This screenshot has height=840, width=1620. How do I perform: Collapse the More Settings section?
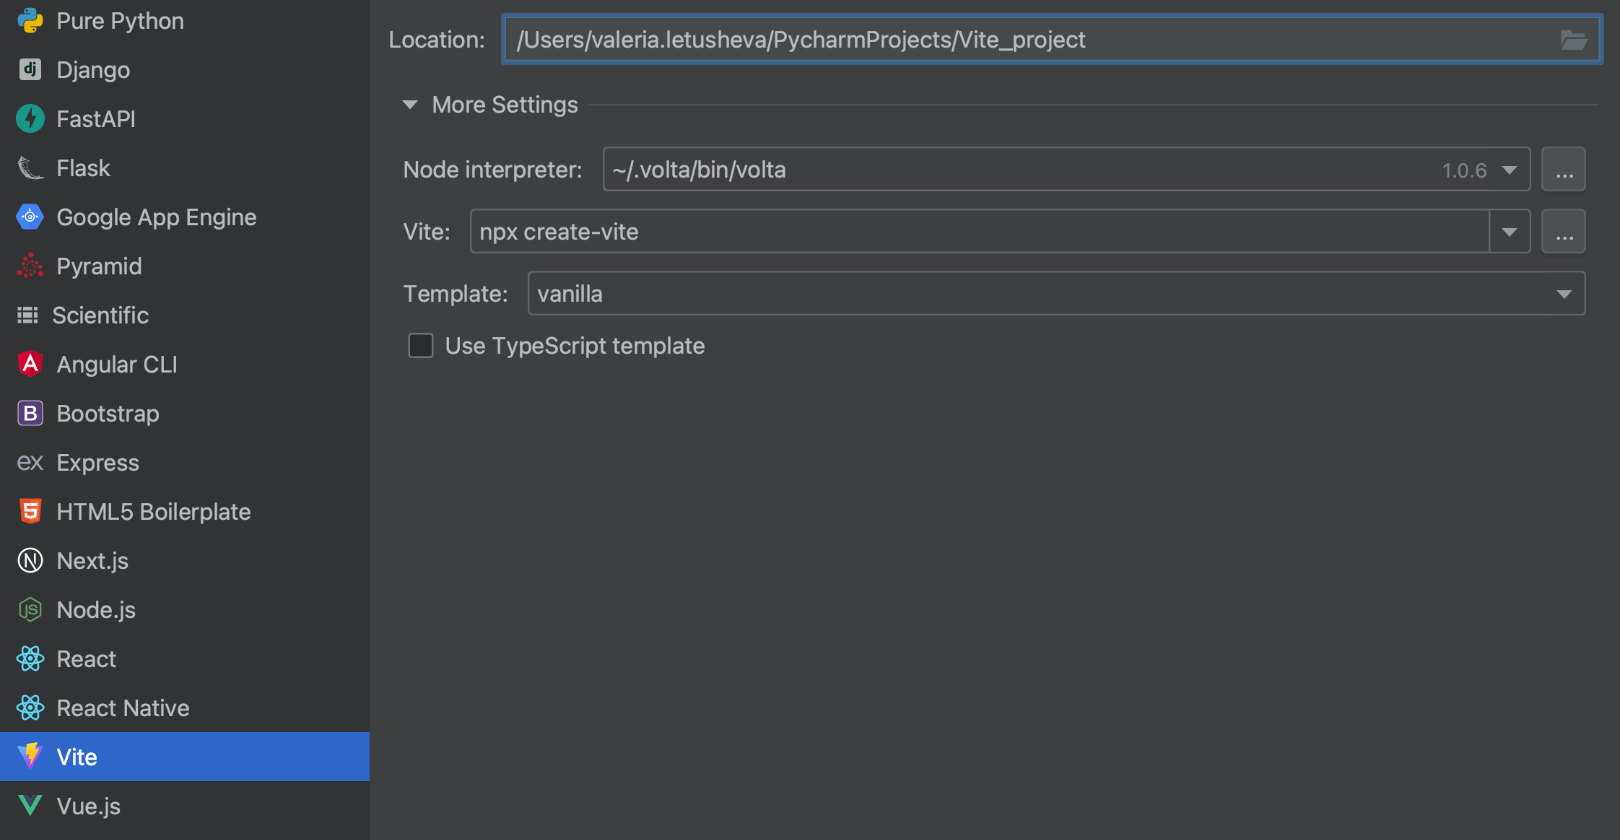[x=410, y=105]
